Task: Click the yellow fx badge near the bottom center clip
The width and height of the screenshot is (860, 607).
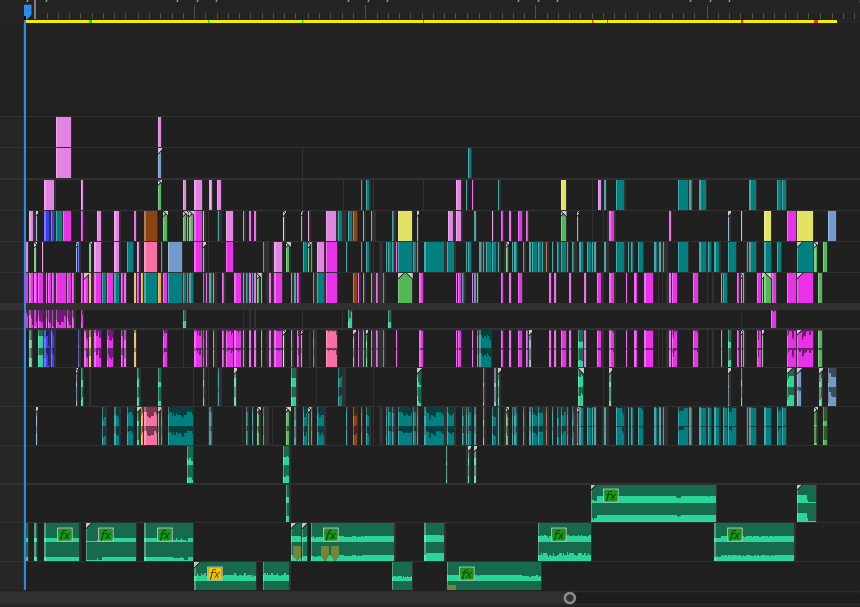Action: point(466,574)
